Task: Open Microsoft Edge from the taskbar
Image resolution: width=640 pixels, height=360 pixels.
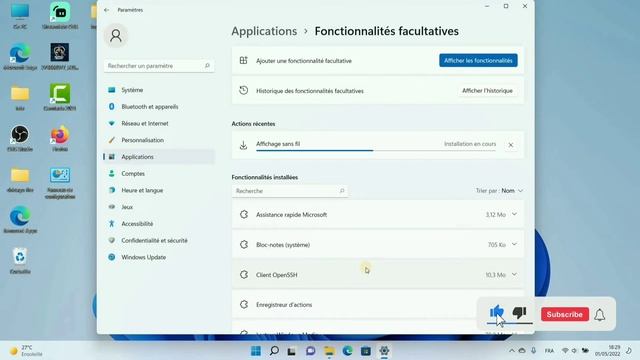Action: 347,351
